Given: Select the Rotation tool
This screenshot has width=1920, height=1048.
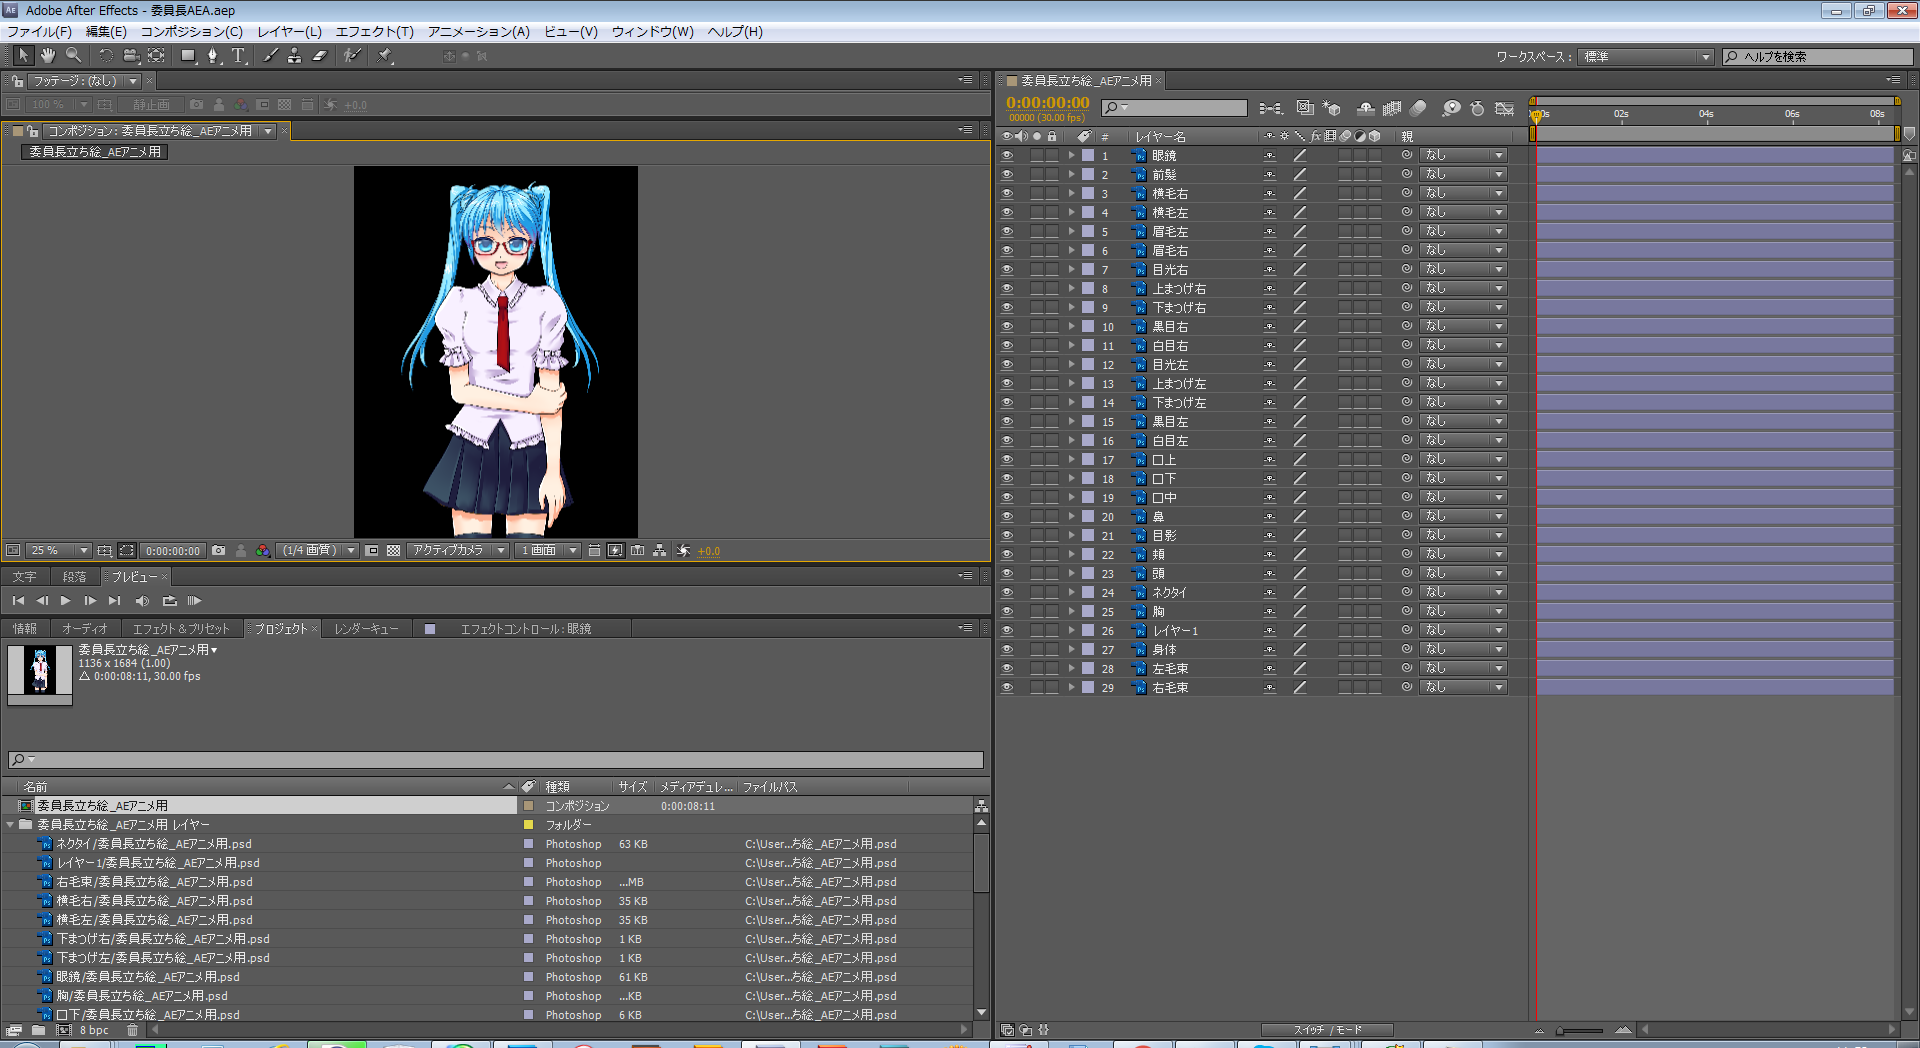Looking at the screenshot, I should (105, 56).
